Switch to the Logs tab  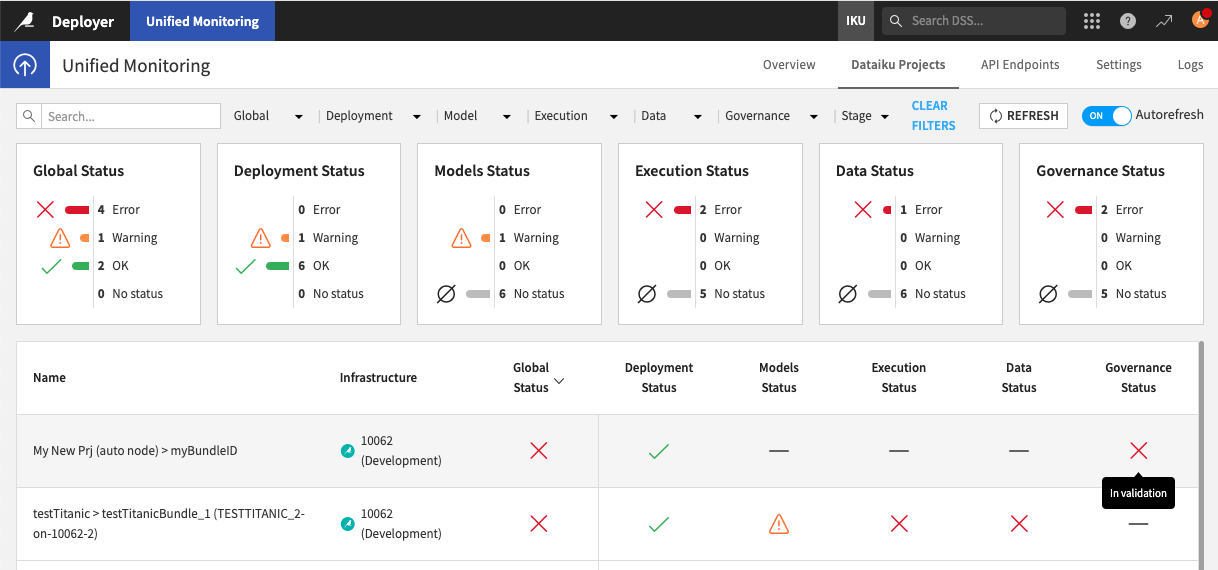coord(1190,65)
